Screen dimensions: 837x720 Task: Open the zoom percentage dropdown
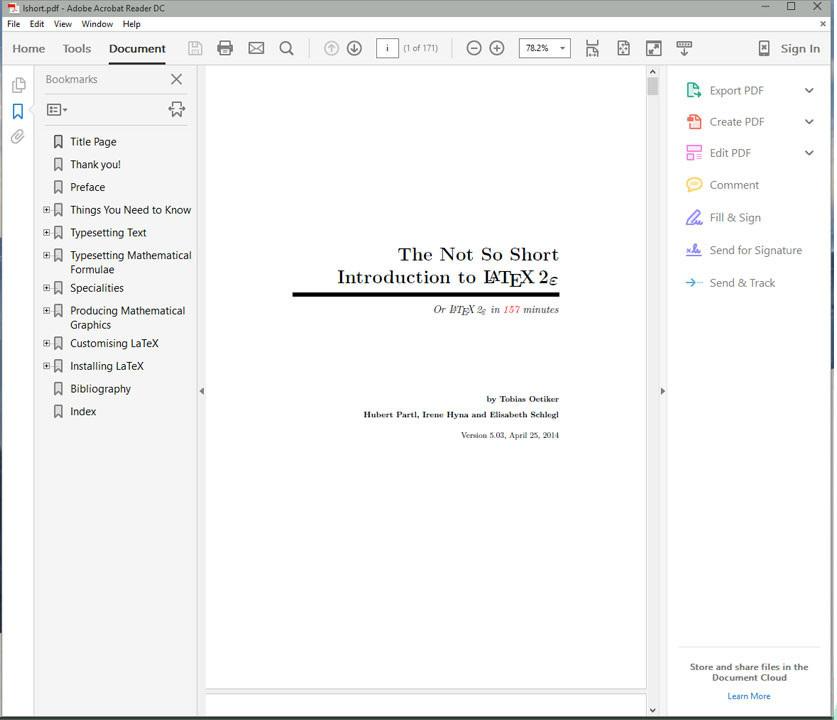pos(562,48)
